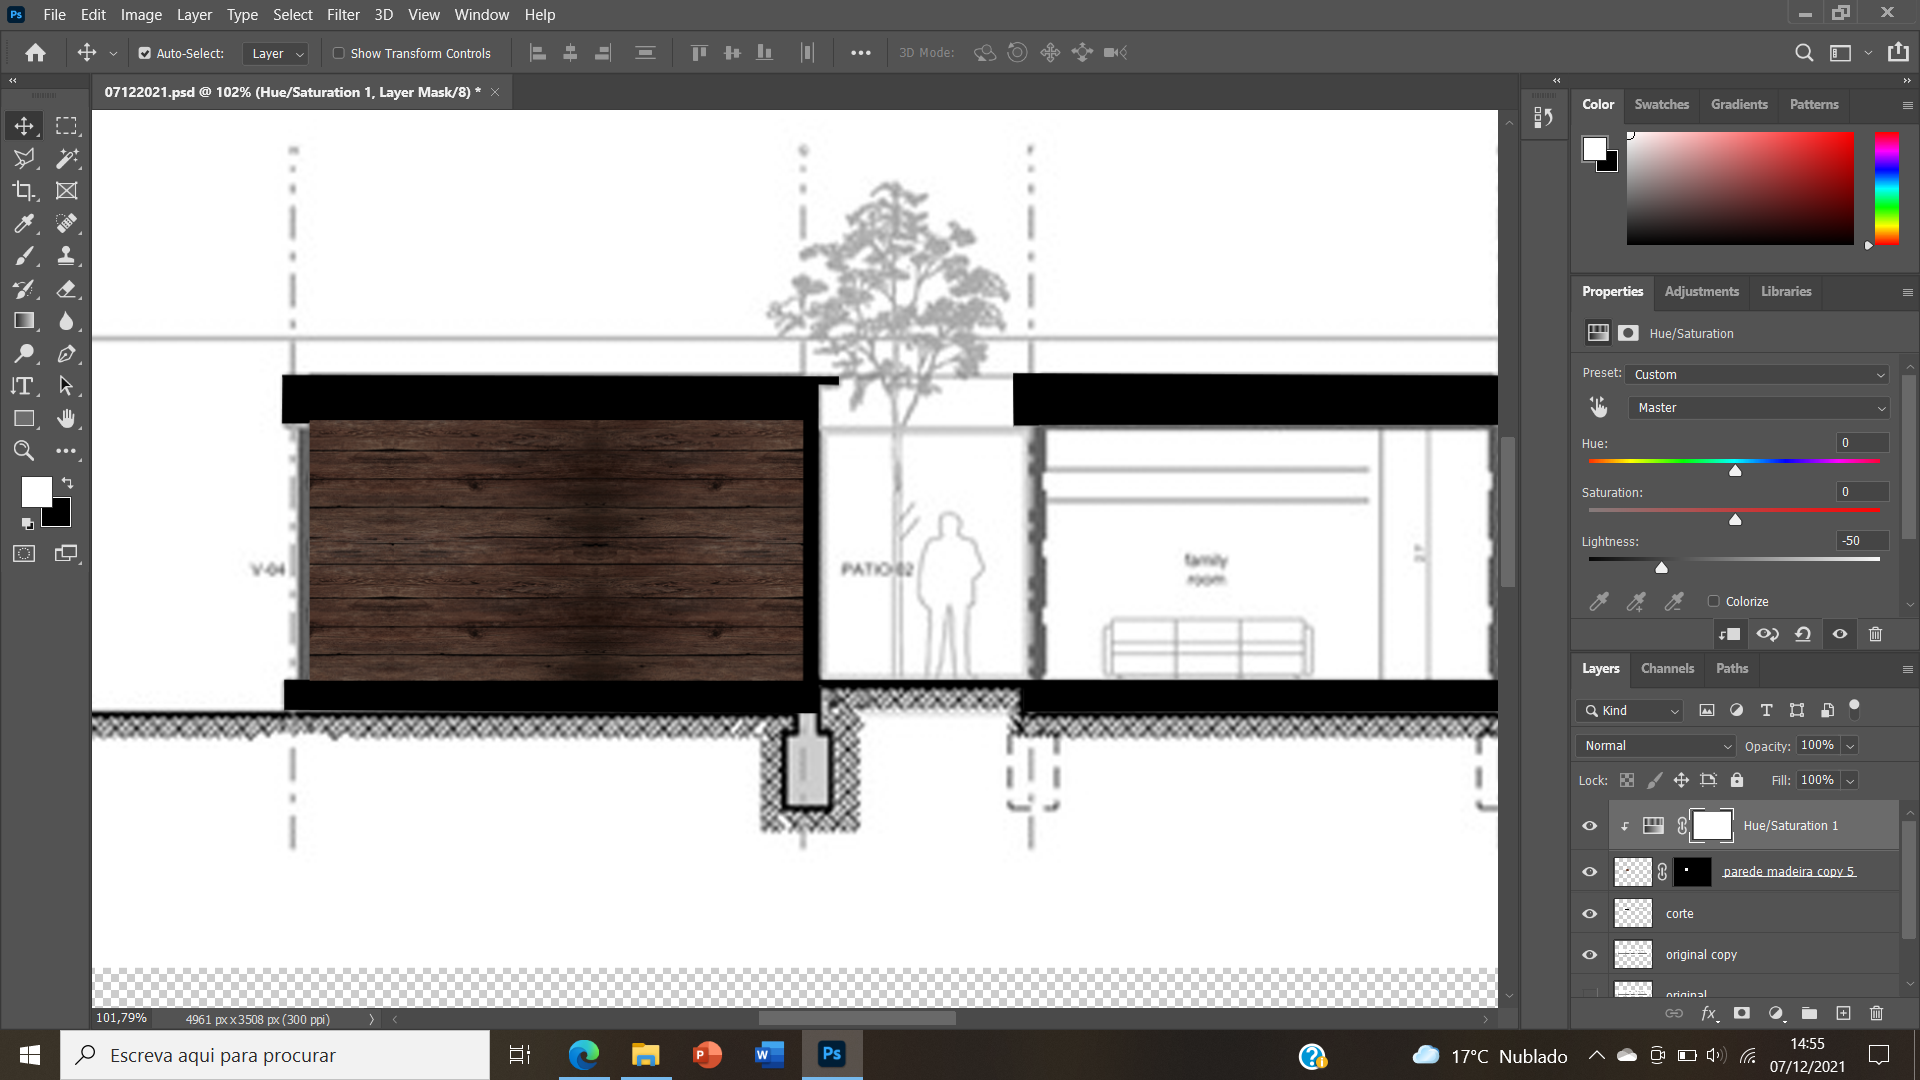Viewport: 1920px width, 1080px height.
Task: Open the Preset Custom dropdown
Action: point(1757,374)
